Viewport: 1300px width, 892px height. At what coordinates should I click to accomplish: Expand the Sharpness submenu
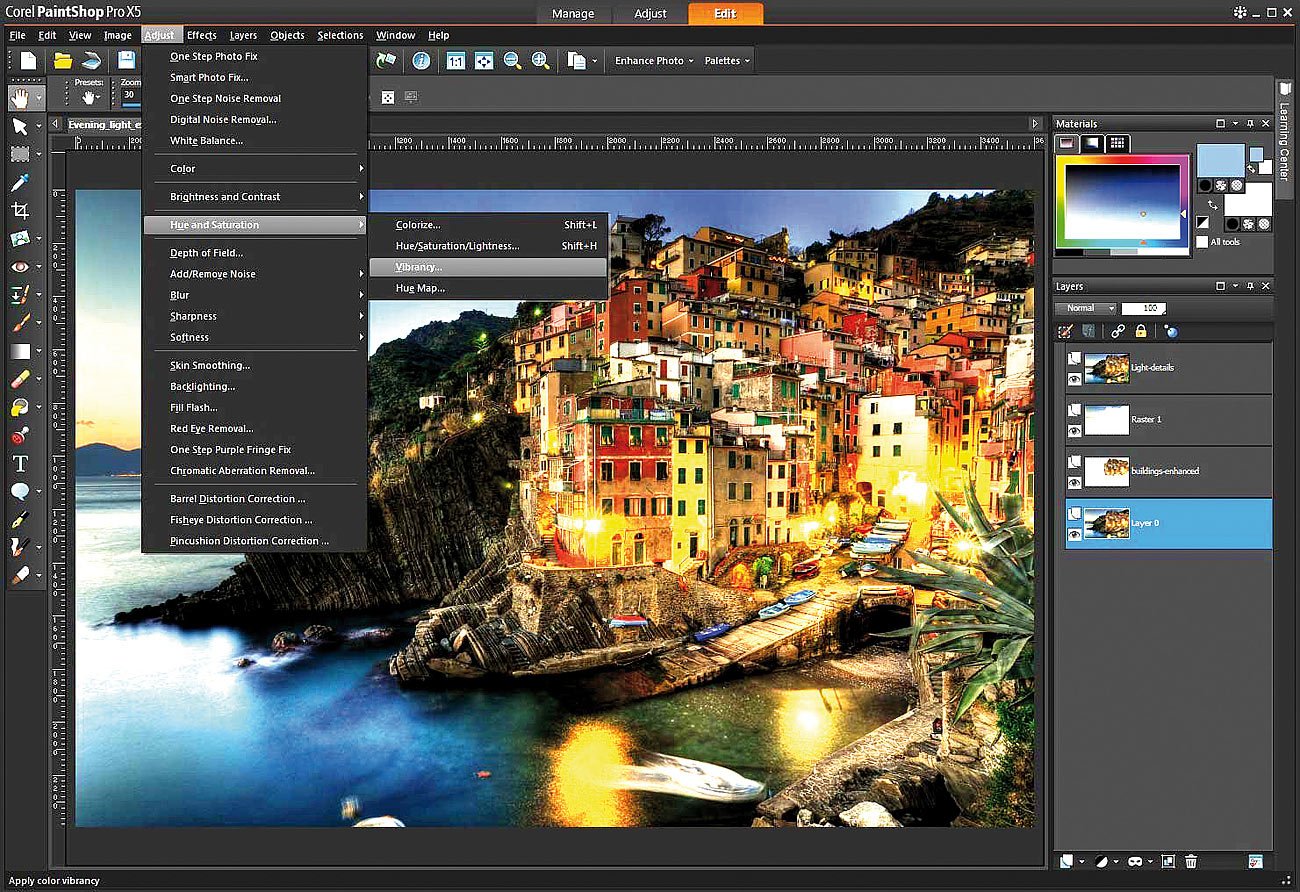click(255, 316)
